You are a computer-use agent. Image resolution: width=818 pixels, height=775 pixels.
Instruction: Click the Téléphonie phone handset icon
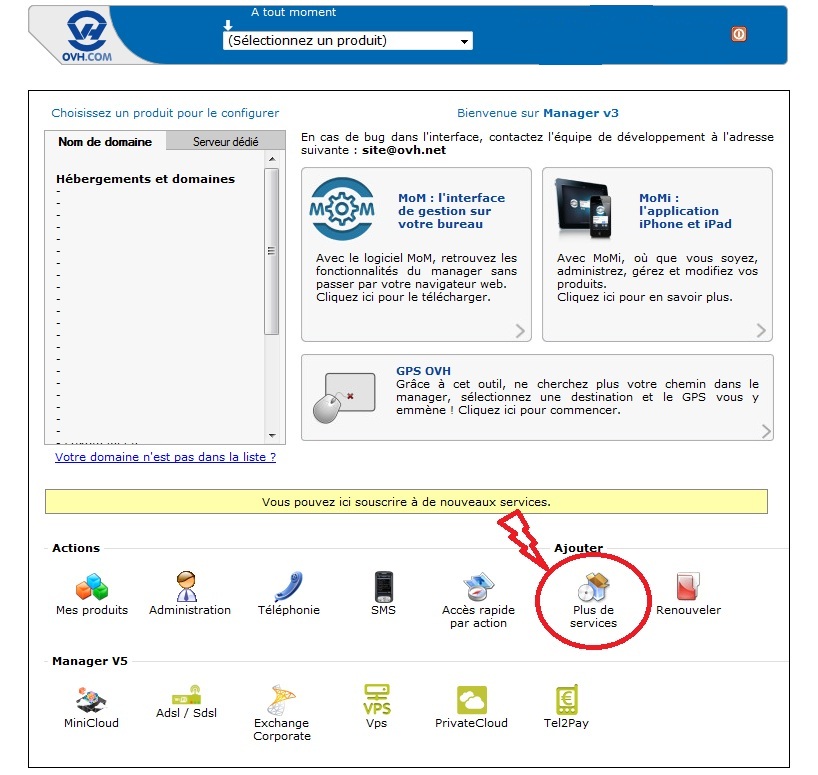(x=288, y=585)
